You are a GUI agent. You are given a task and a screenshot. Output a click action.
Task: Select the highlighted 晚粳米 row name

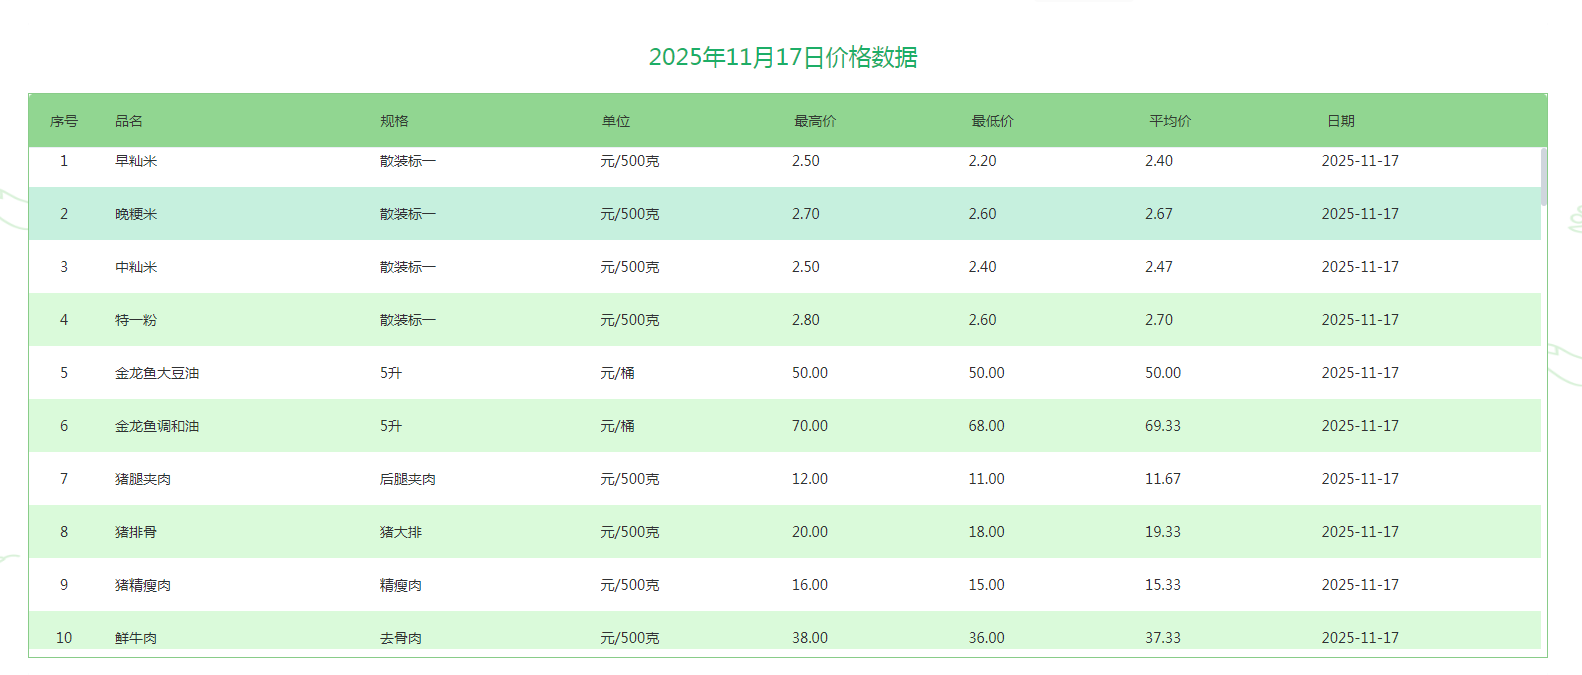point(136,214)
